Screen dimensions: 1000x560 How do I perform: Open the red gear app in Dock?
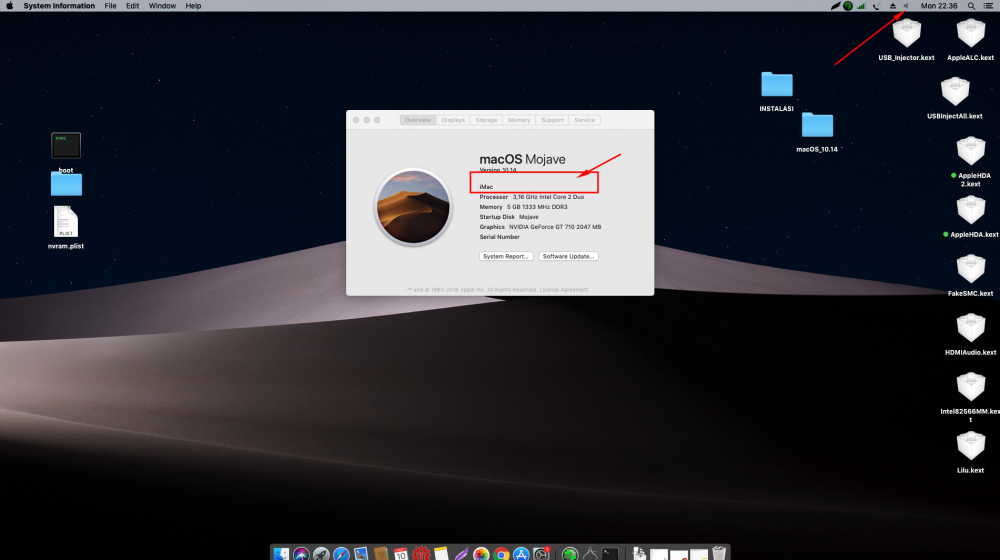coord(421,553)
